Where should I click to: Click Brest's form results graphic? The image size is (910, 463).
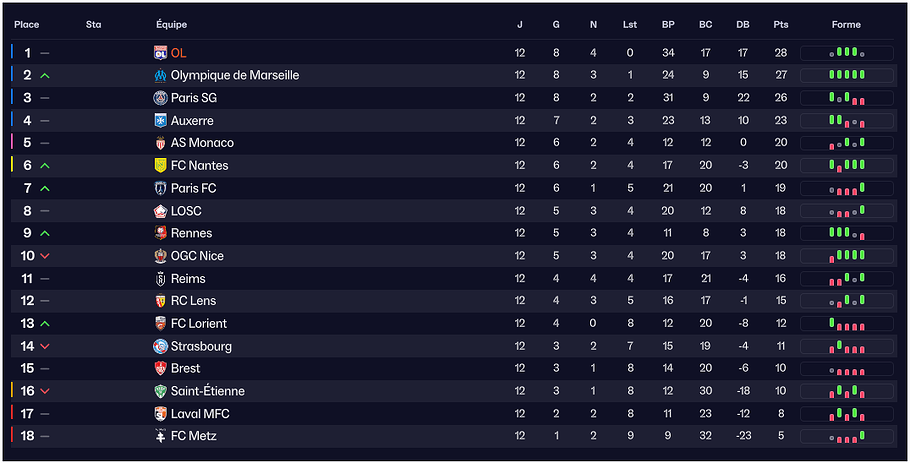[846, 369]
